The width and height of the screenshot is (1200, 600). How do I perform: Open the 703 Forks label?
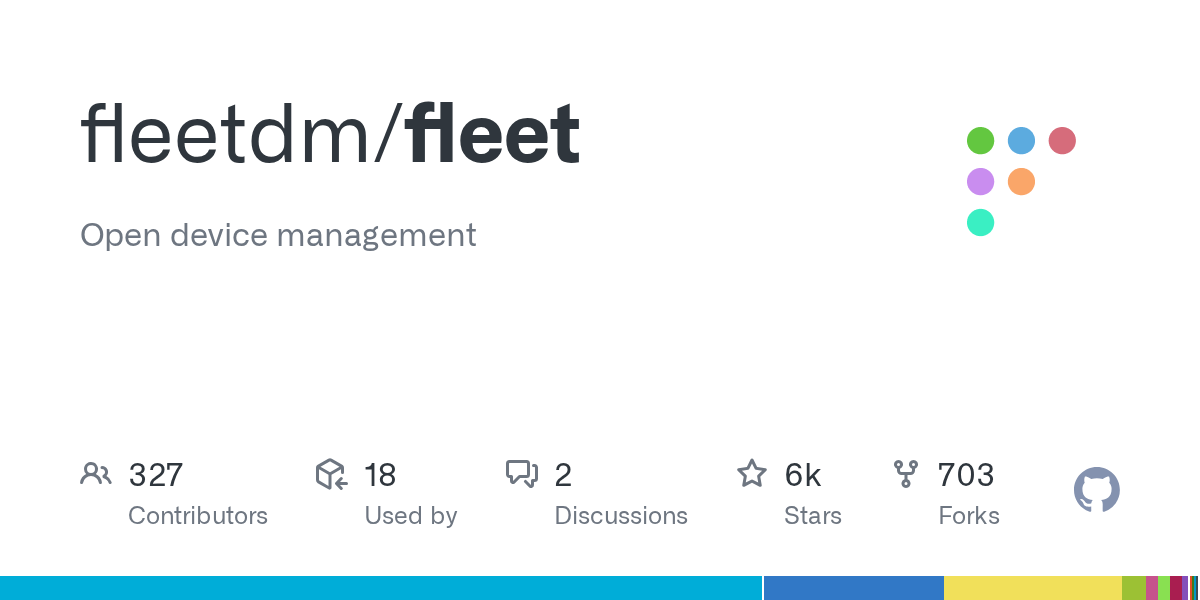[x=969, y=516]
